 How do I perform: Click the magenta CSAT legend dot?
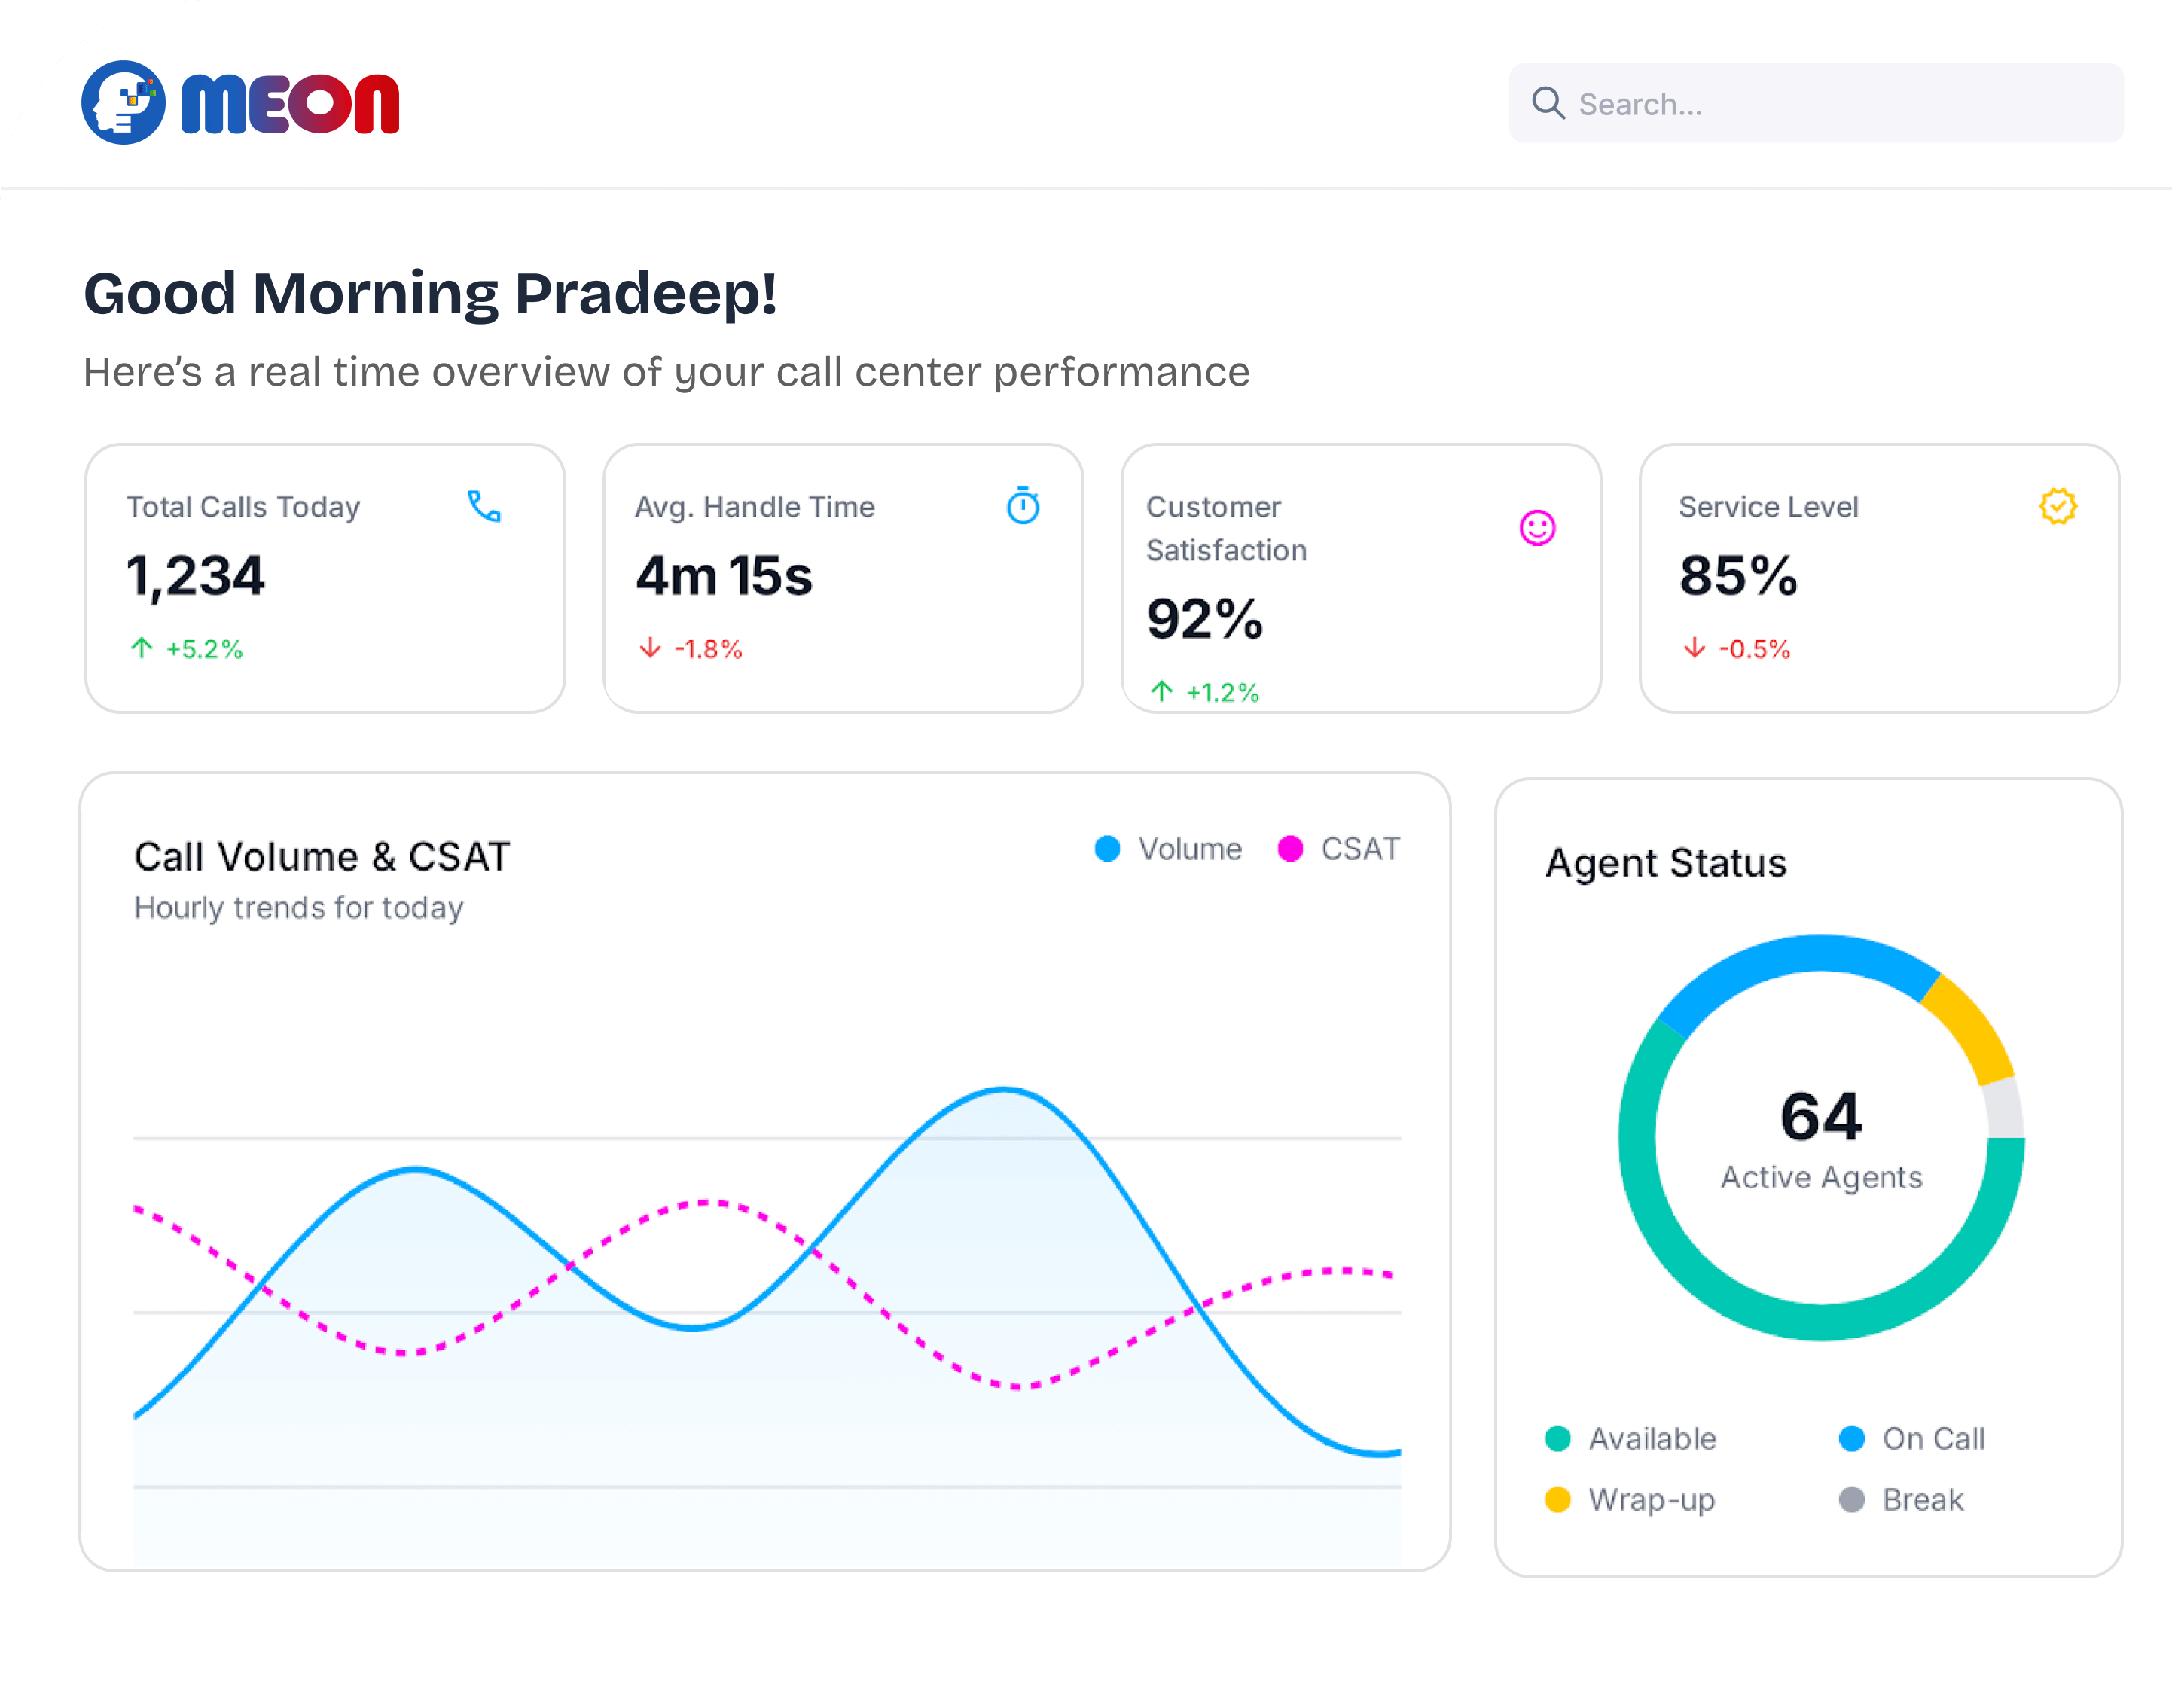pos(1290,848)
